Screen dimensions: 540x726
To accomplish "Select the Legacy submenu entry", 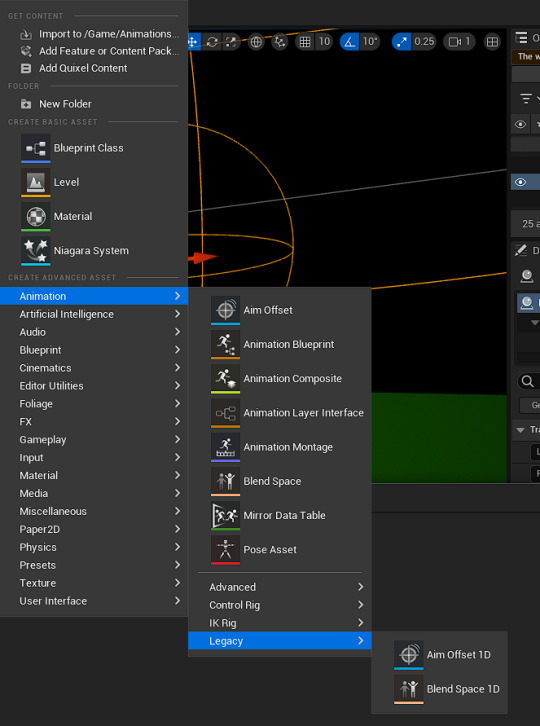I will pos(280,641).
